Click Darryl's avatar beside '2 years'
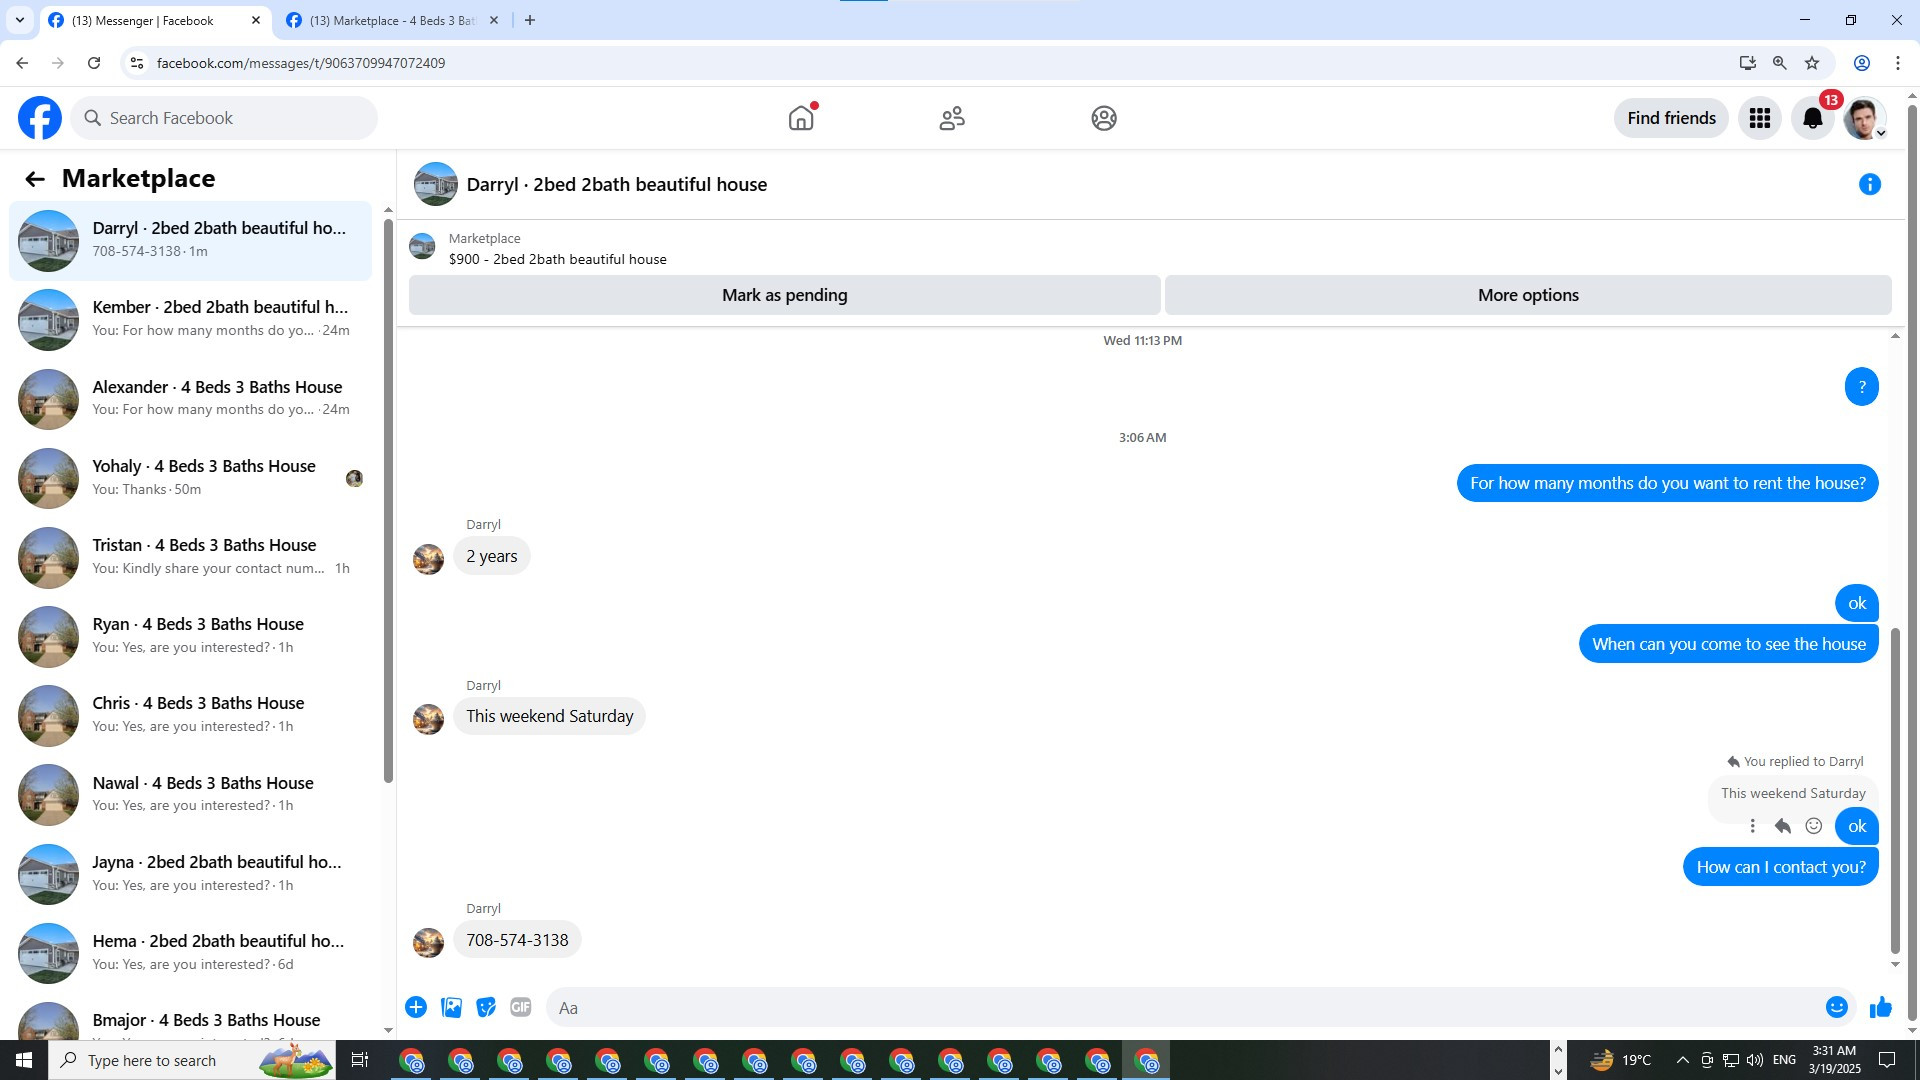Image resolution: width=1920 pixels, height=1080 pixels. (x=428, y=558)
